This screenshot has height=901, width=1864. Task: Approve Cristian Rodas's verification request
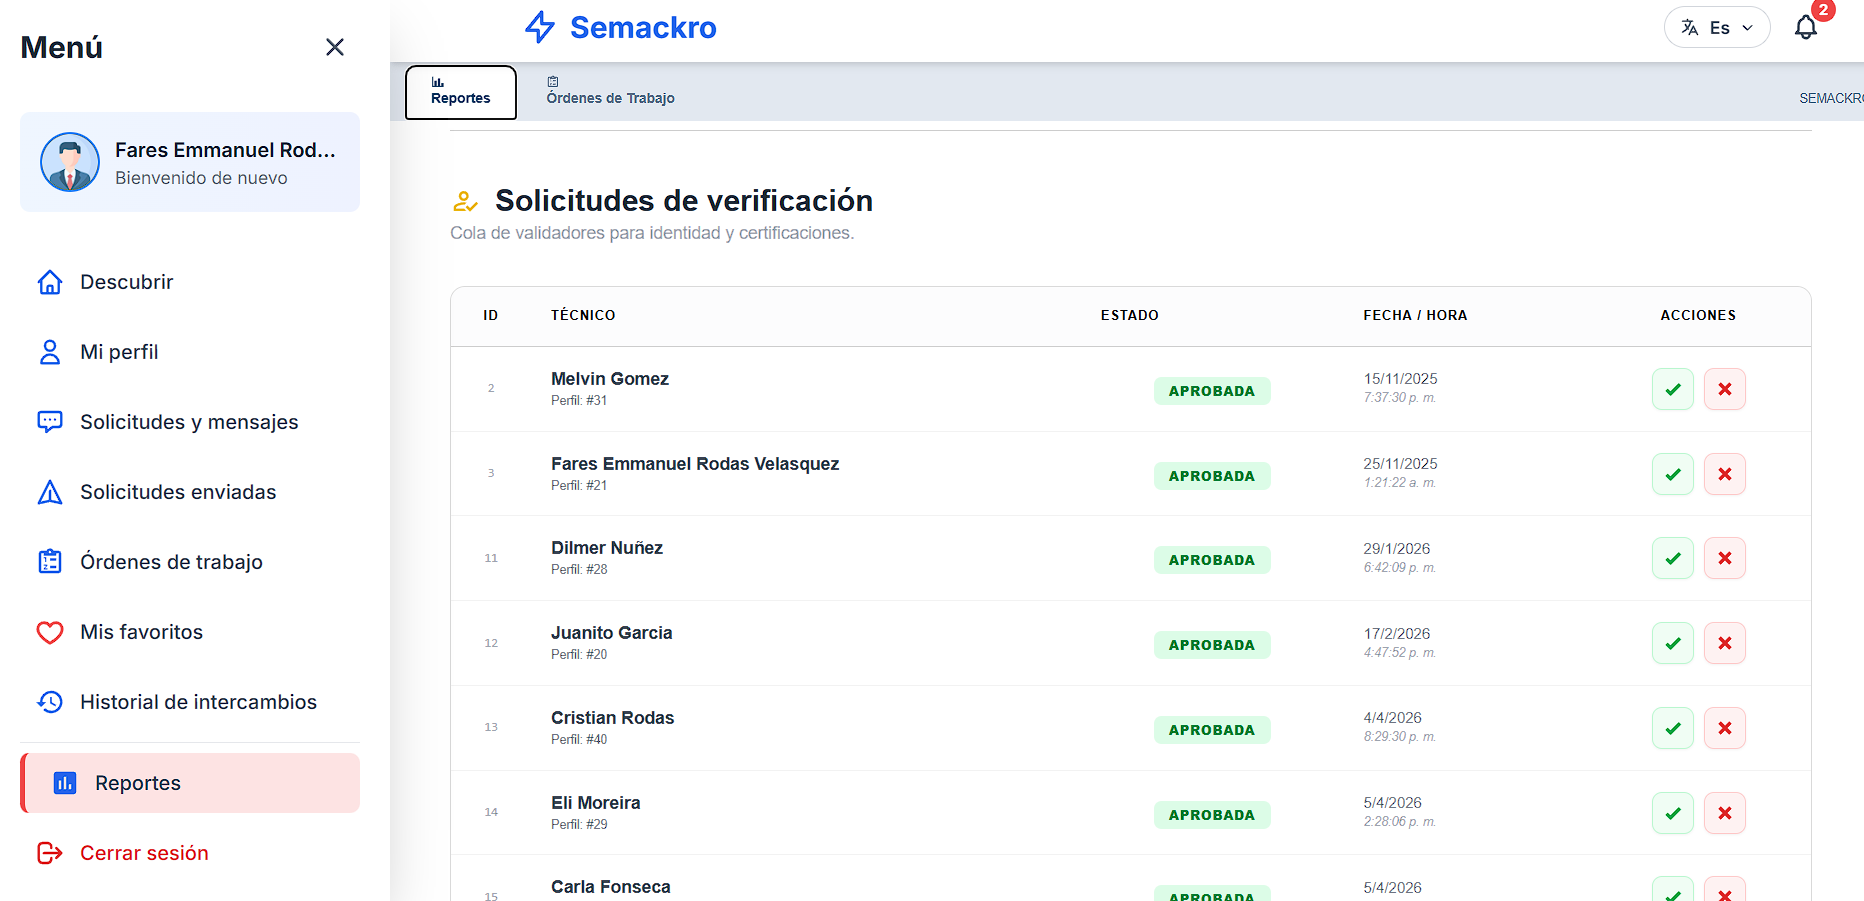click(x=1672, y=728)
